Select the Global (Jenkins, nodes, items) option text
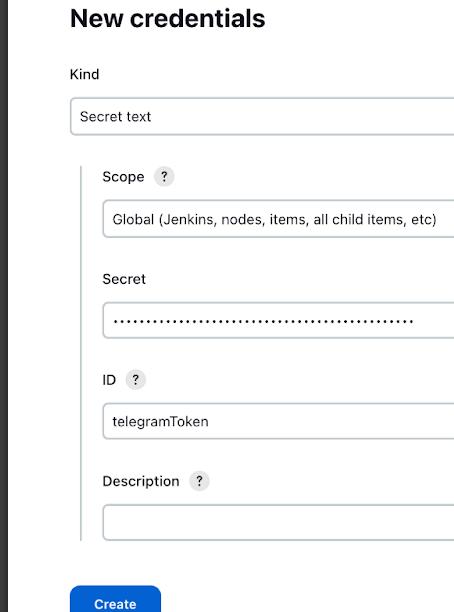This screenshot has width=454, height=612. click(274, 219)
